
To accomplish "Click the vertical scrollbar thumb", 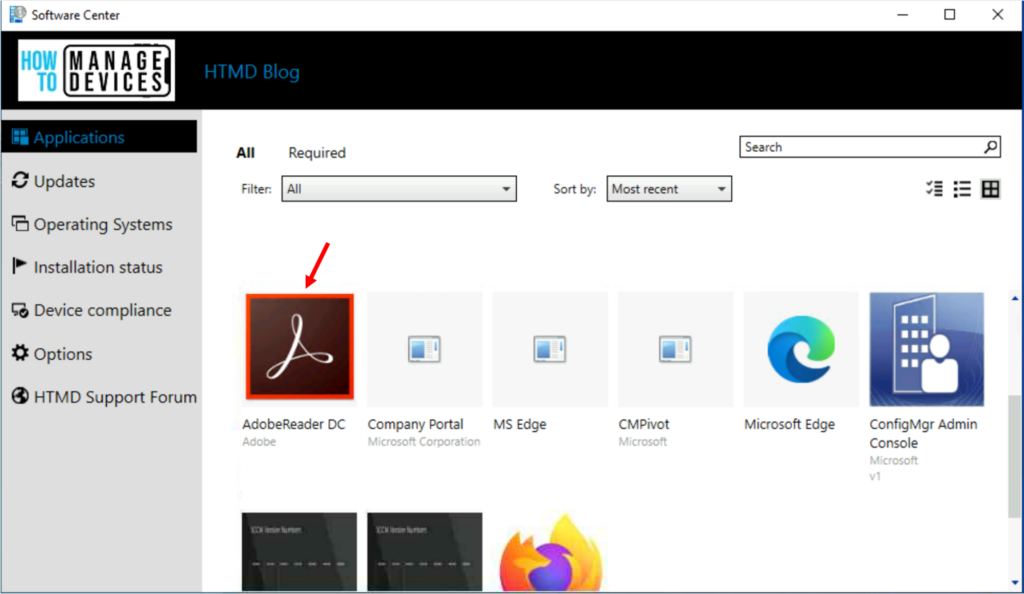I will (1015, 457).
